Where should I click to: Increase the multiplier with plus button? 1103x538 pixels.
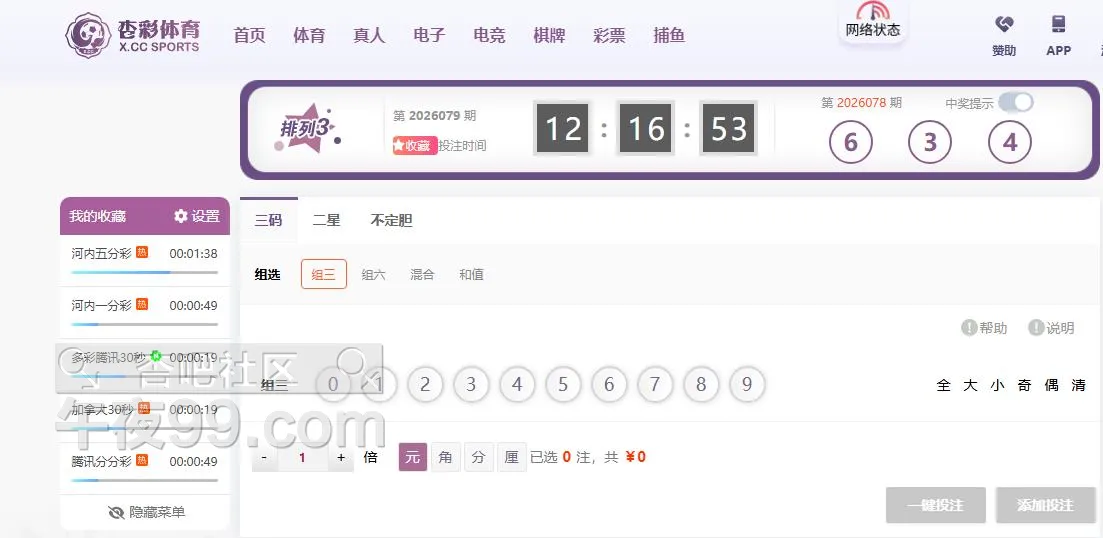pos(341,458)
